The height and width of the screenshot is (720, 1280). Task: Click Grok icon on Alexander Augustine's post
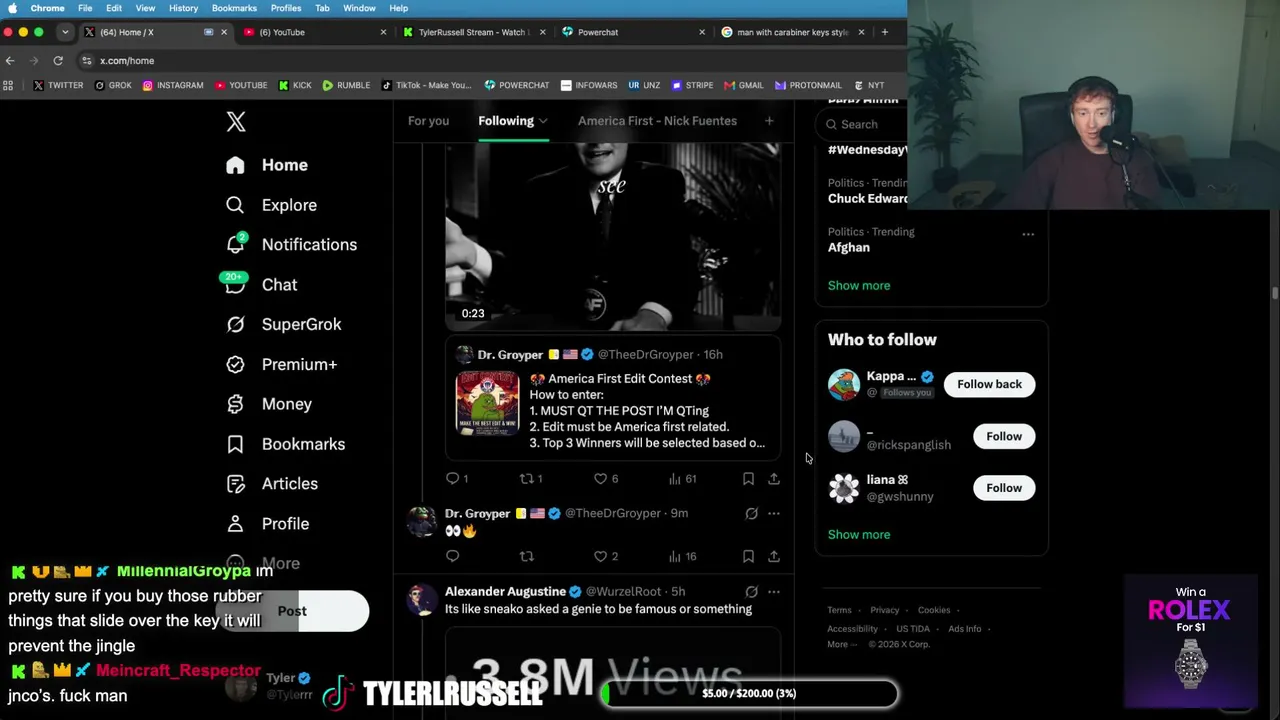tap(752, 592)
